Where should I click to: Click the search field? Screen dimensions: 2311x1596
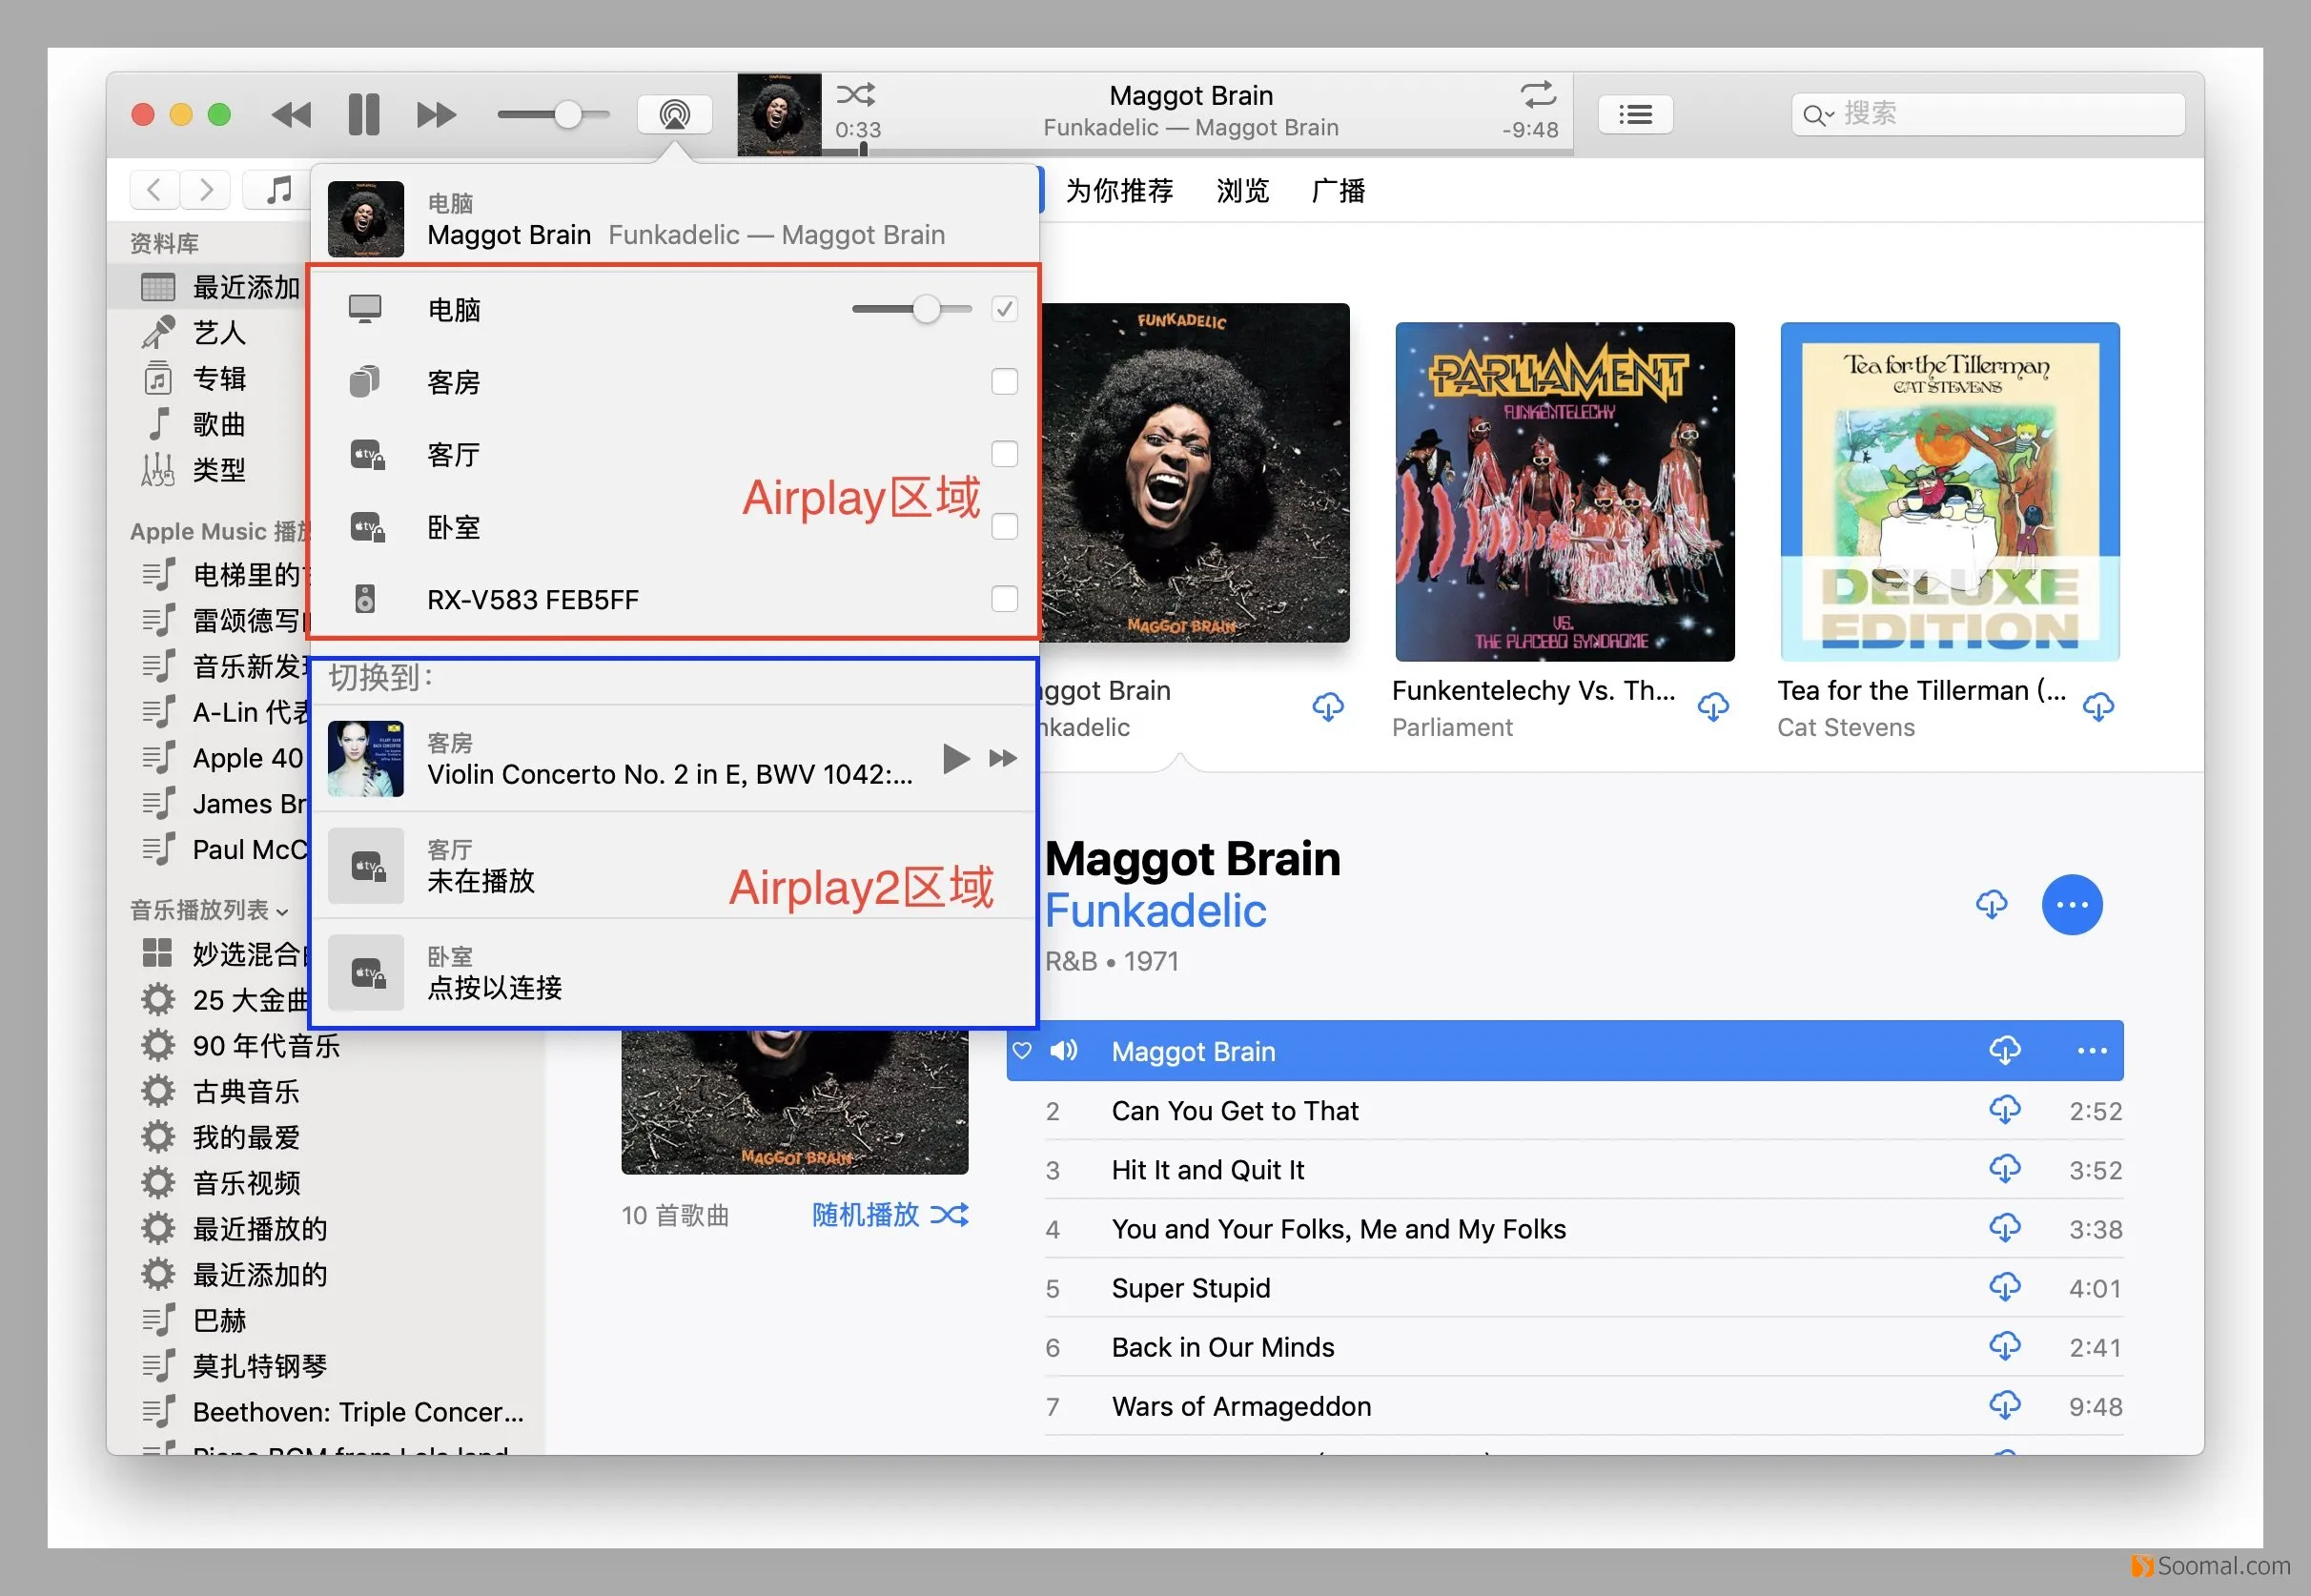(1987, 114)
